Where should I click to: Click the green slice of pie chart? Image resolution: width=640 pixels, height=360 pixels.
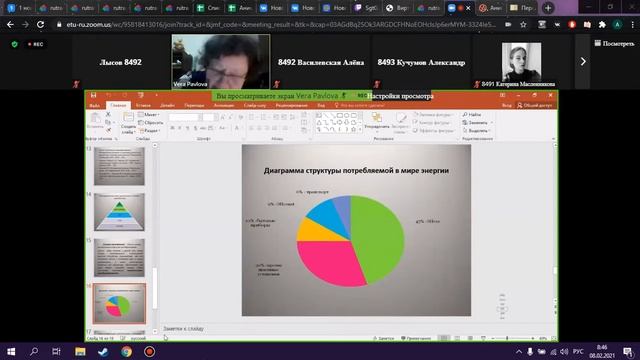[x=378, y=239]
